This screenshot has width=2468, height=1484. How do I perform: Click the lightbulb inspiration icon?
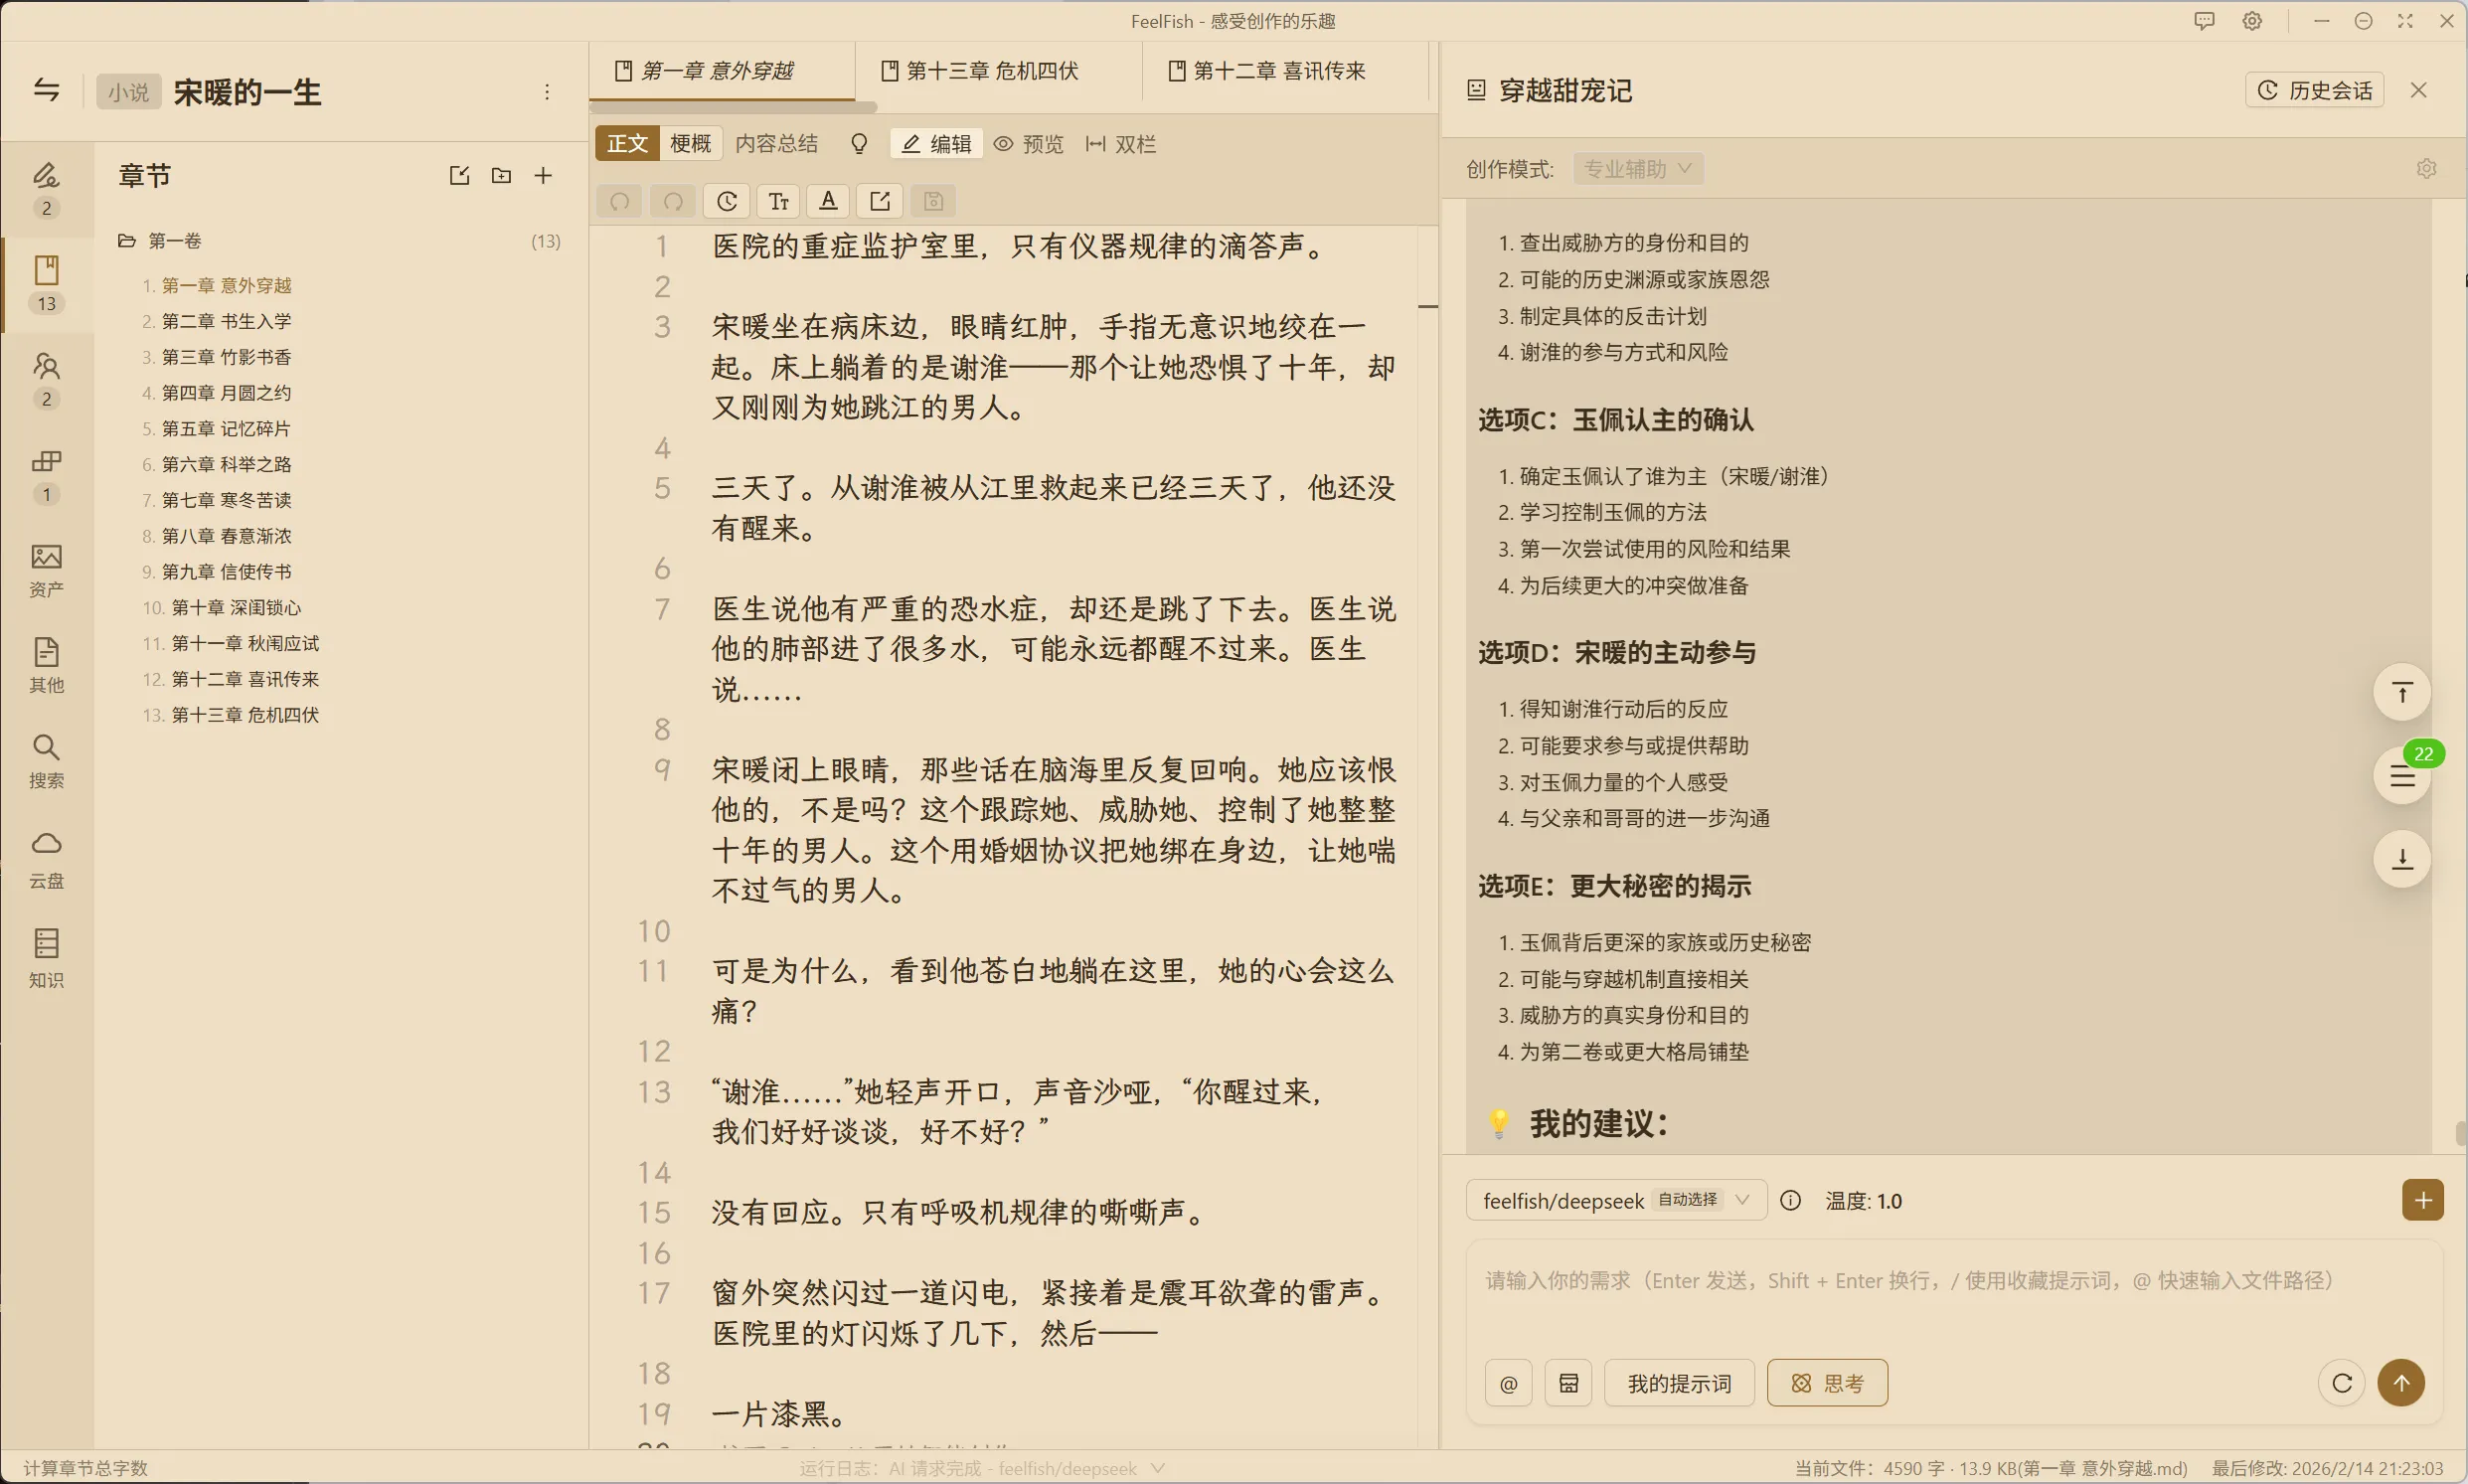point(859,144)
